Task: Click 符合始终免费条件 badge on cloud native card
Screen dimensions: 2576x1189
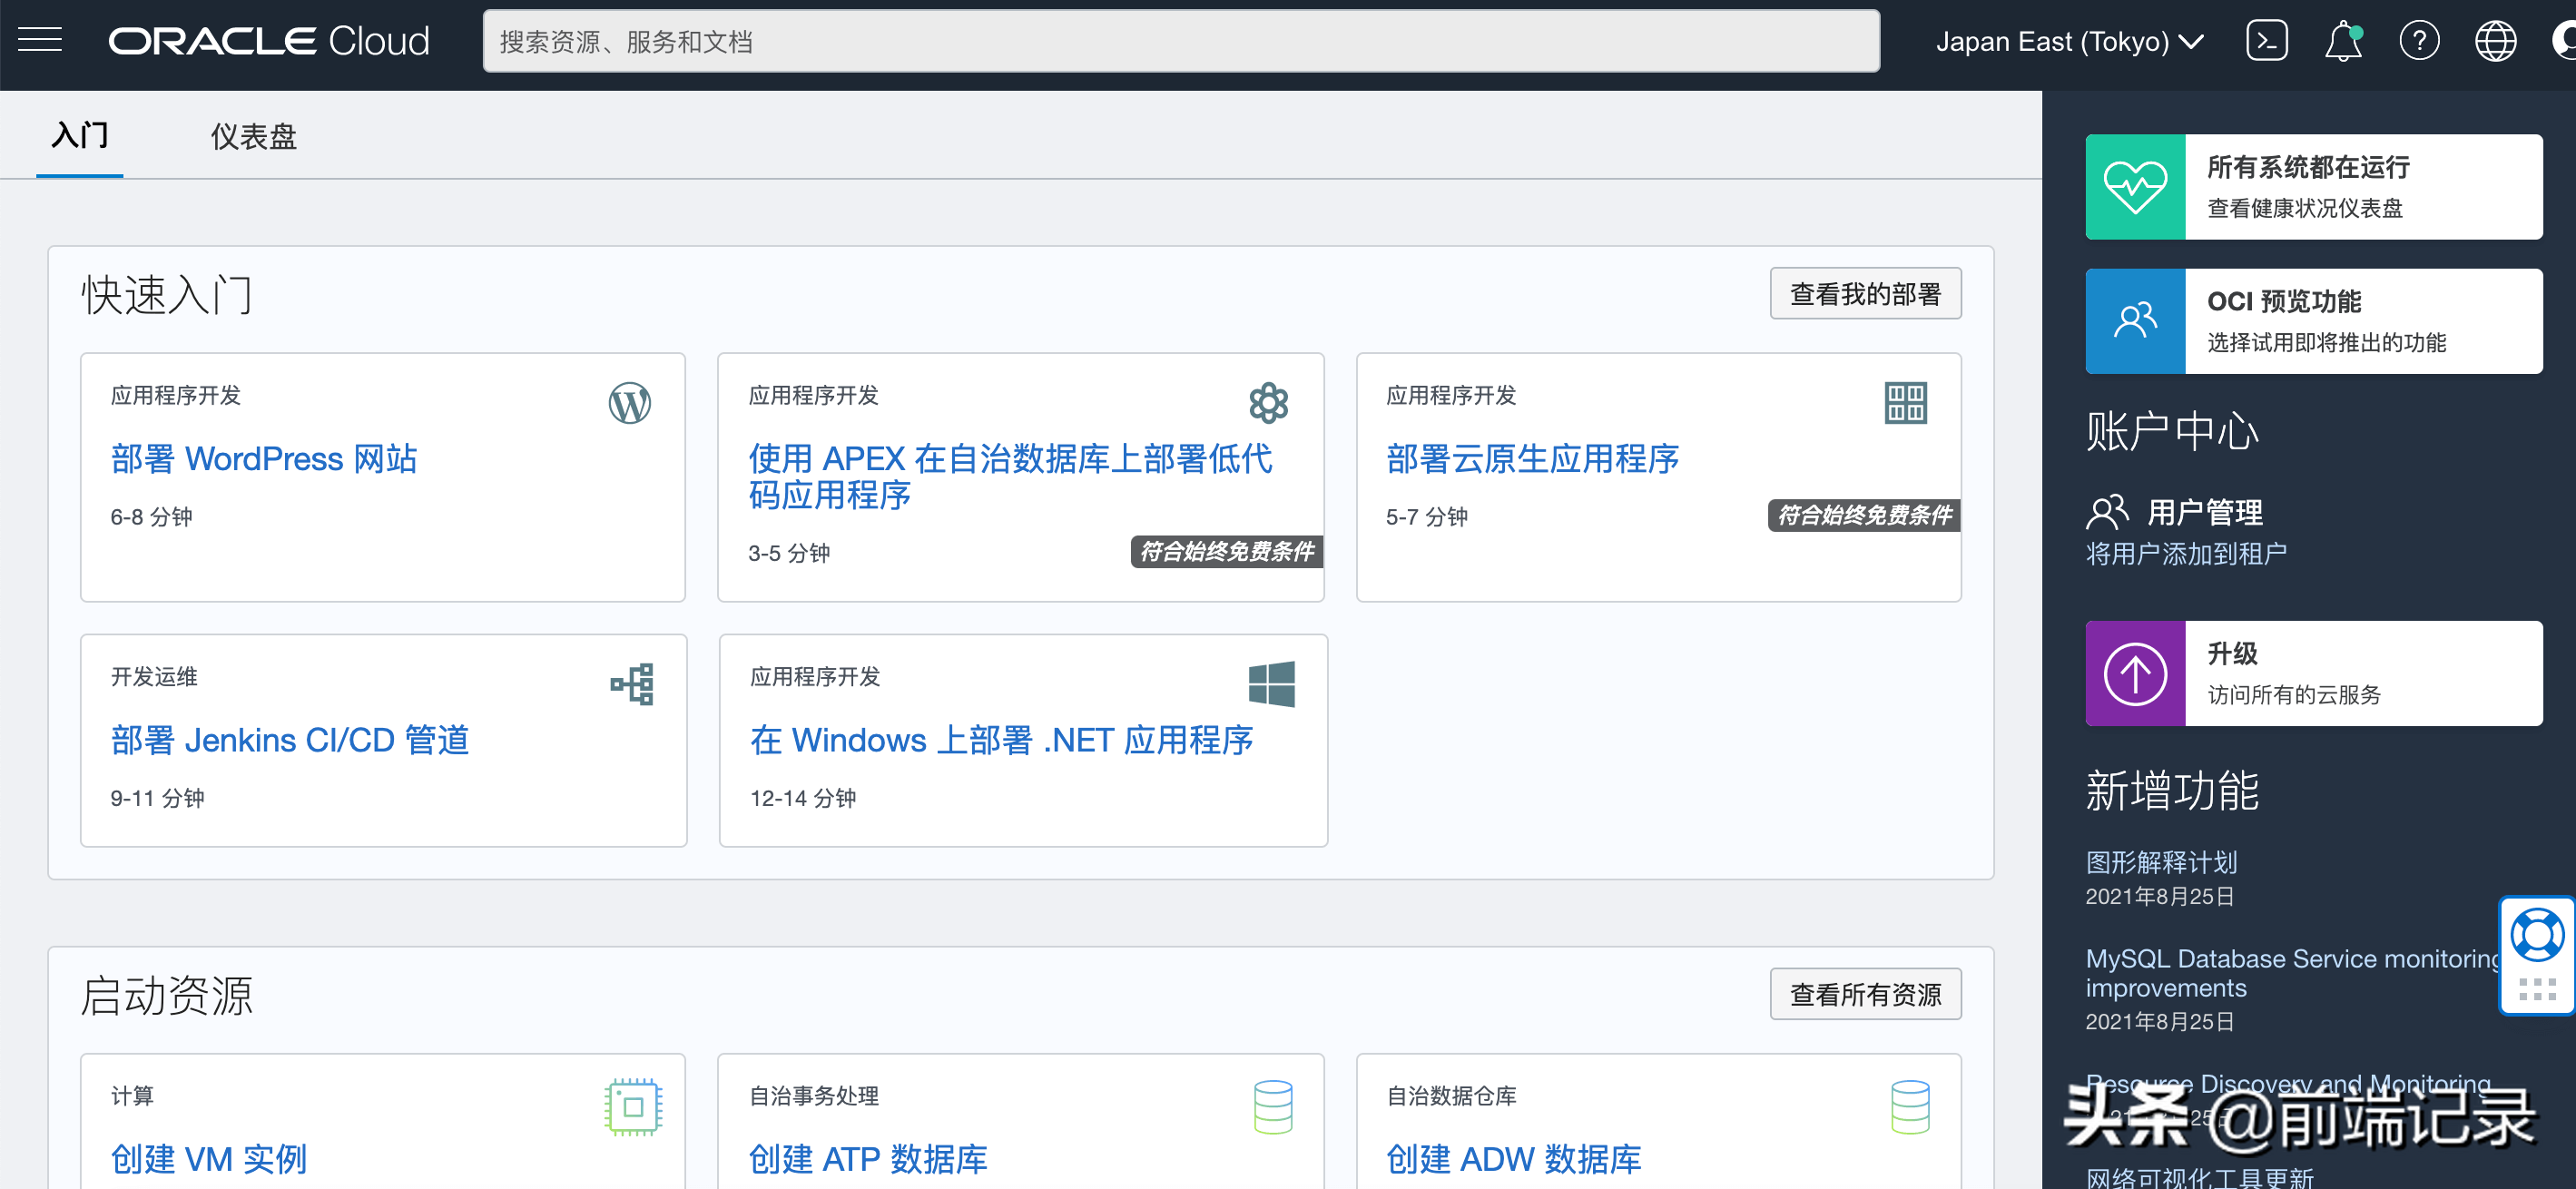Action: tap(1864, 515)
